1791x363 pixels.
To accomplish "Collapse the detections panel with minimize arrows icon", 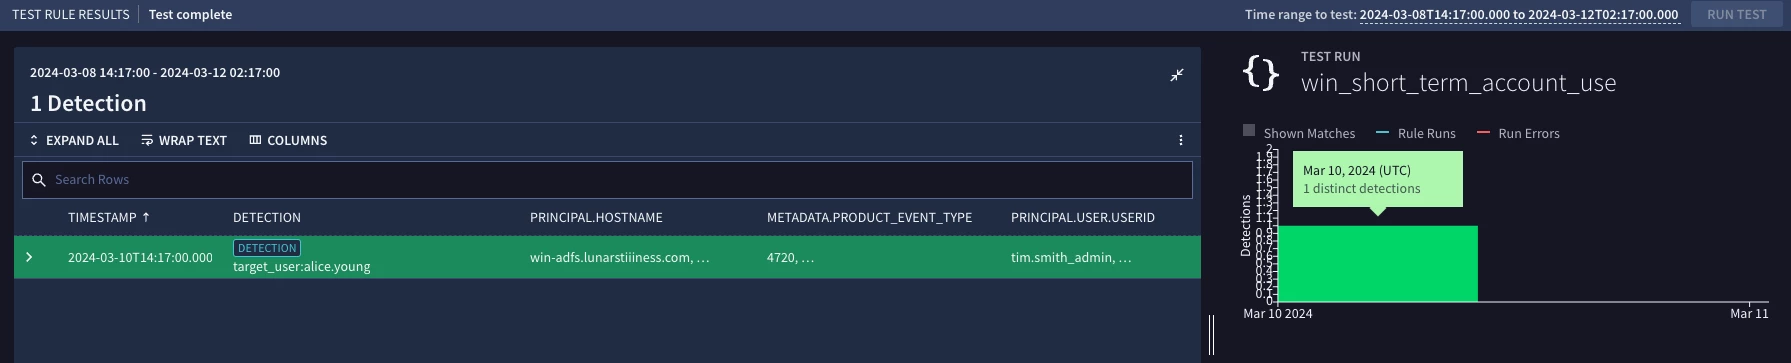I will tap(1177, 75).
